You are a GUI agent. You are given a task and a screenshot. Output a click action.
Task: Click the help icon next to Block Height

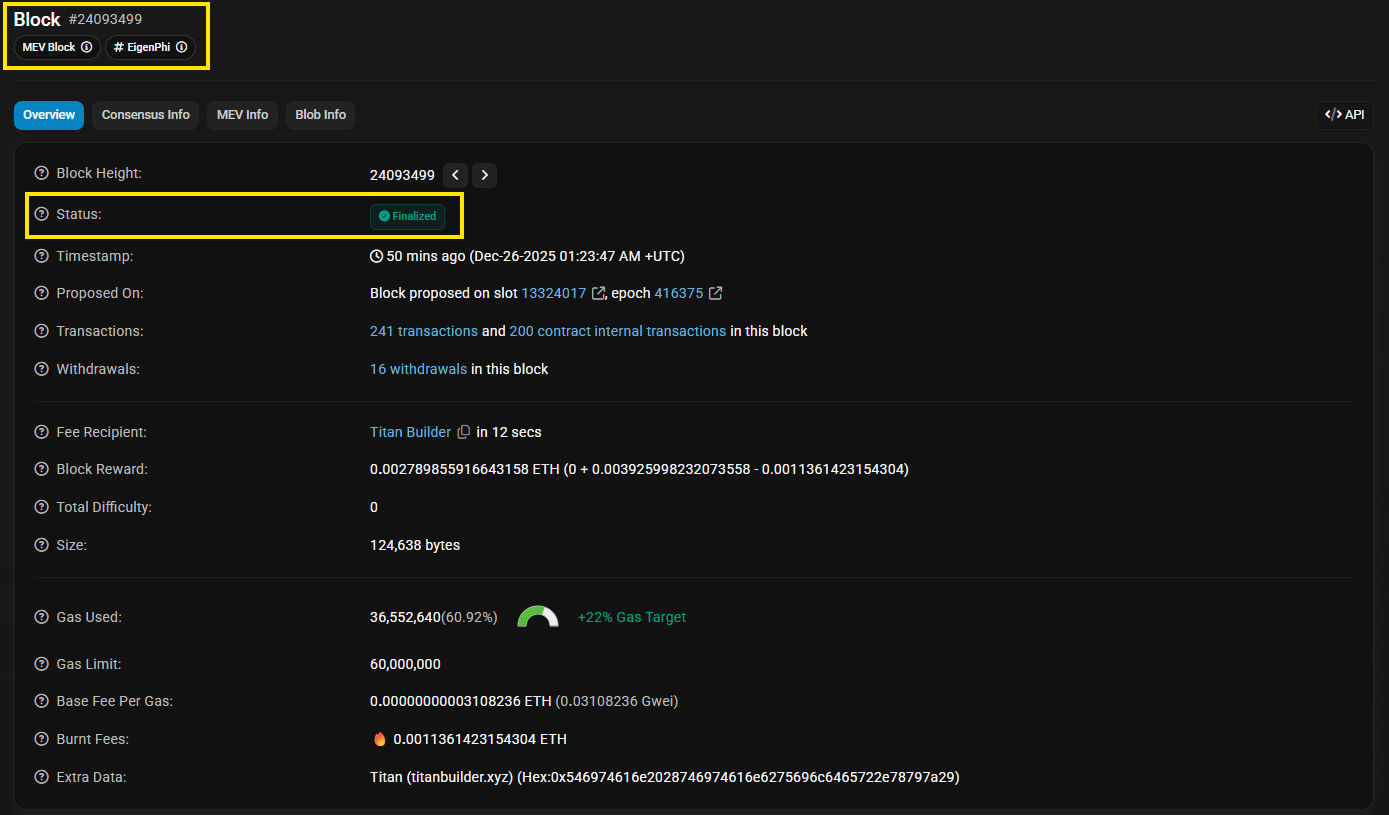pos(40,172)
